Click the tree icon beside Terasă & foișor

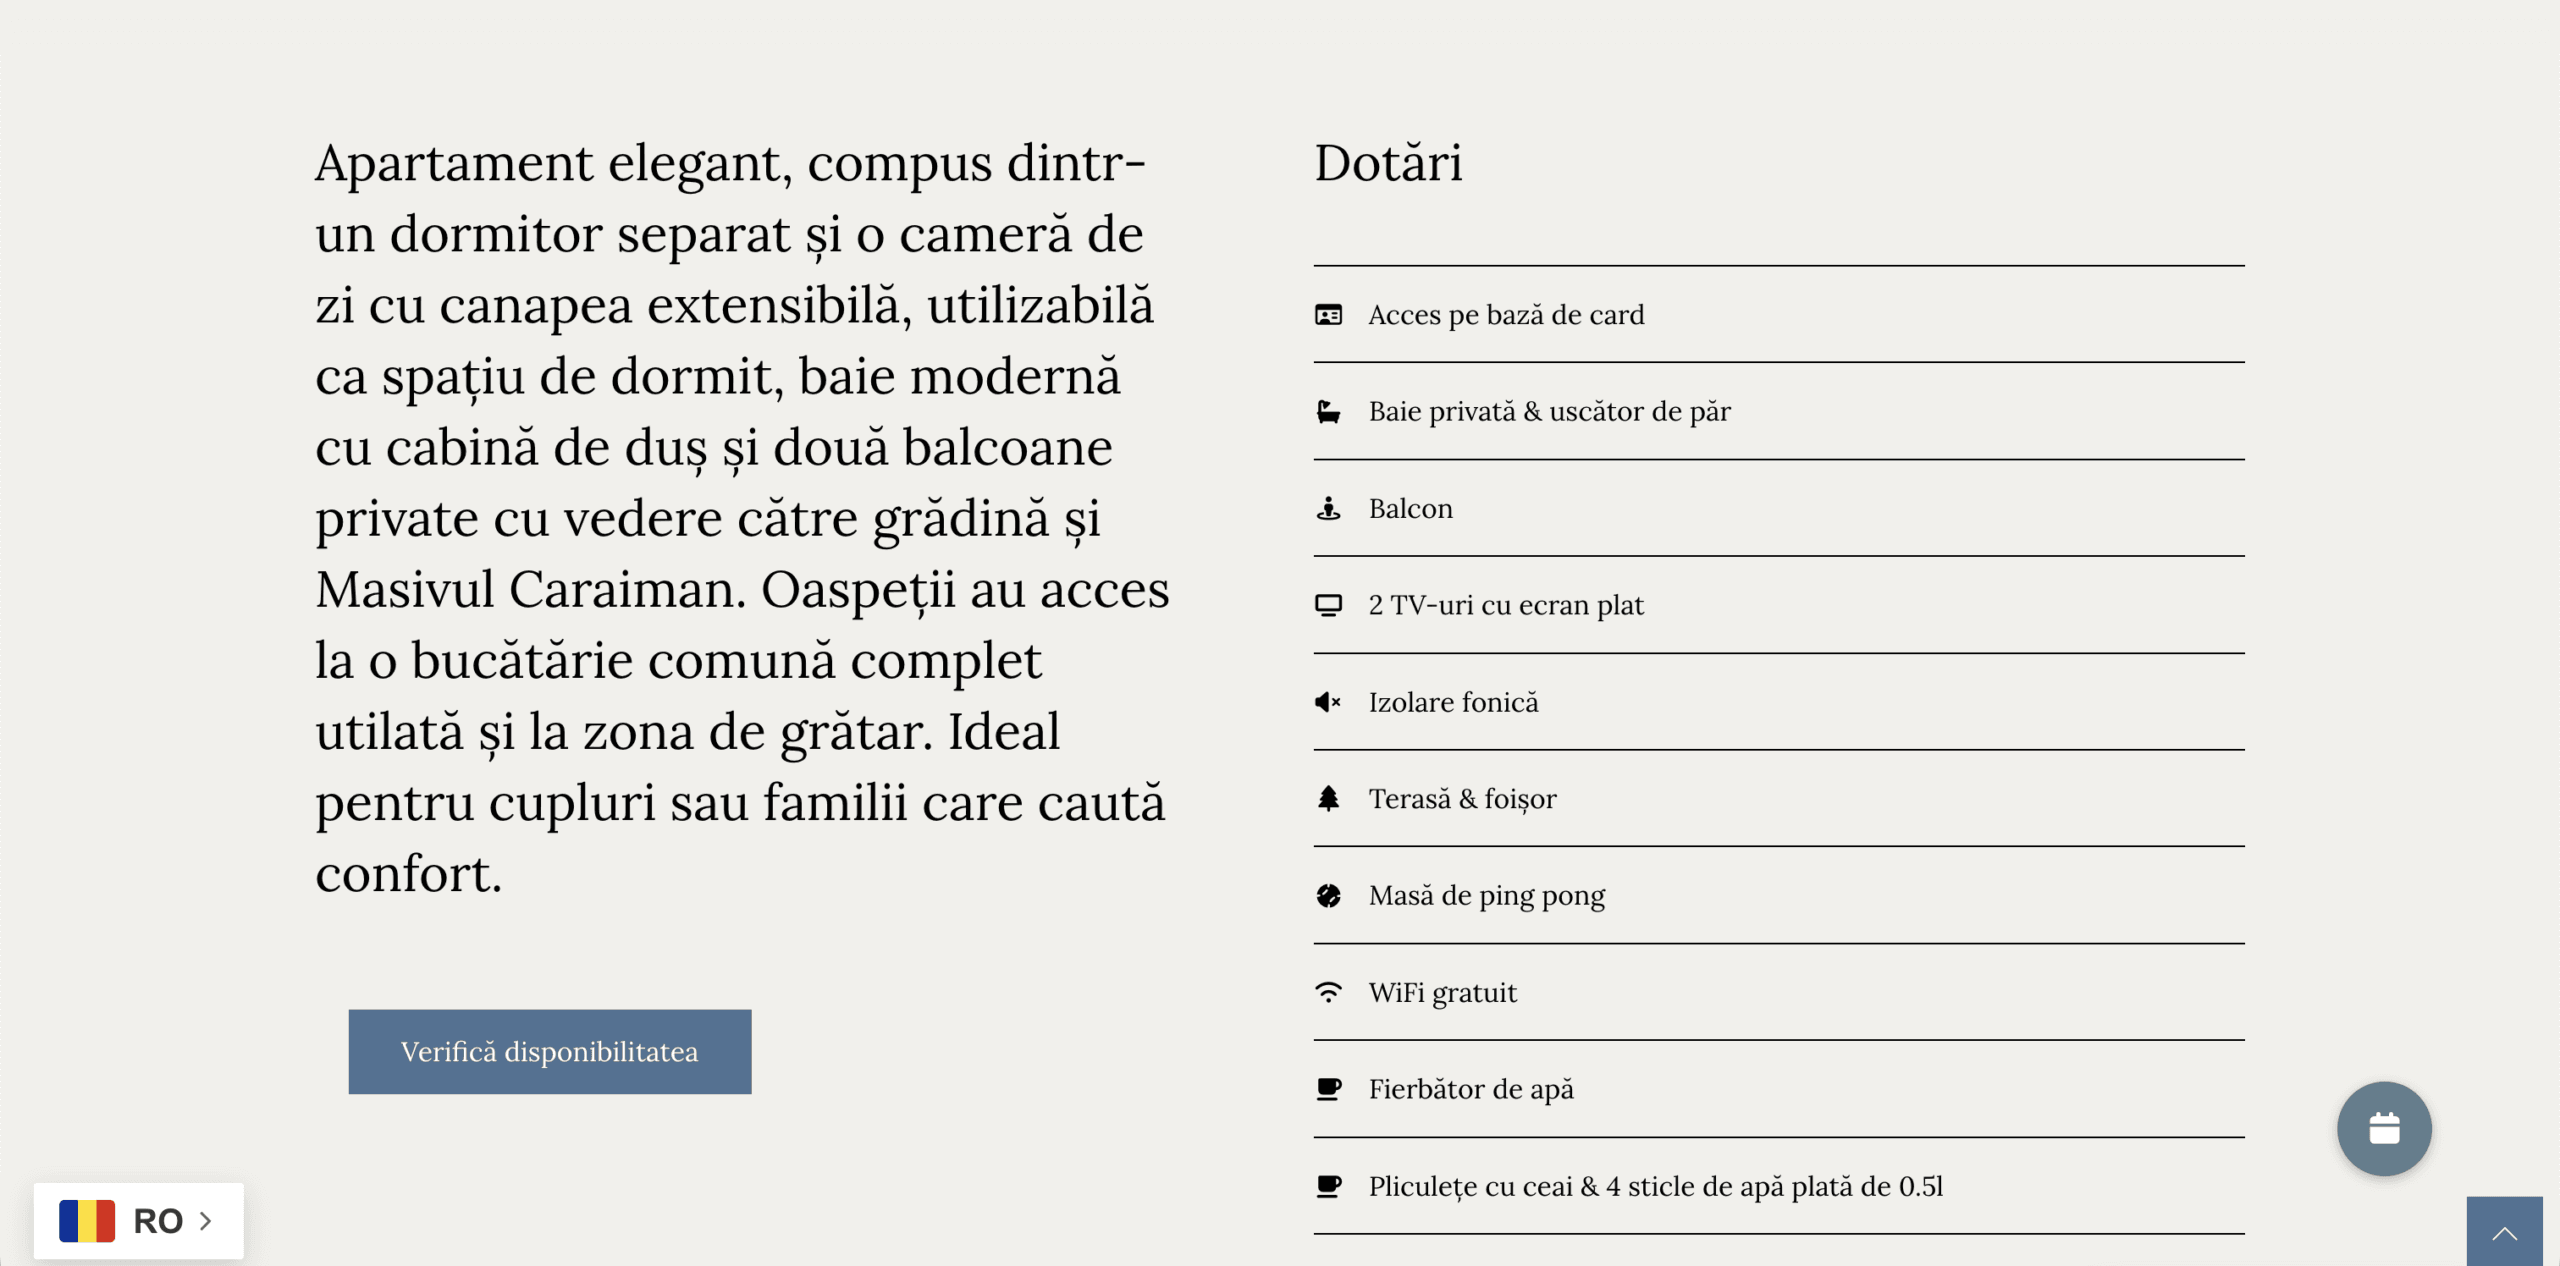click(1328, 799)
